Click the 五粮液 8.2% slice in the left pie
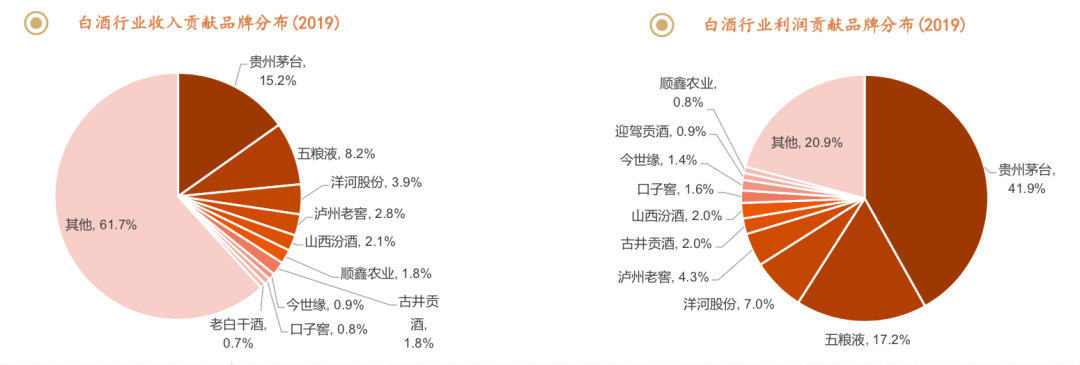 (x=260, y=164)
